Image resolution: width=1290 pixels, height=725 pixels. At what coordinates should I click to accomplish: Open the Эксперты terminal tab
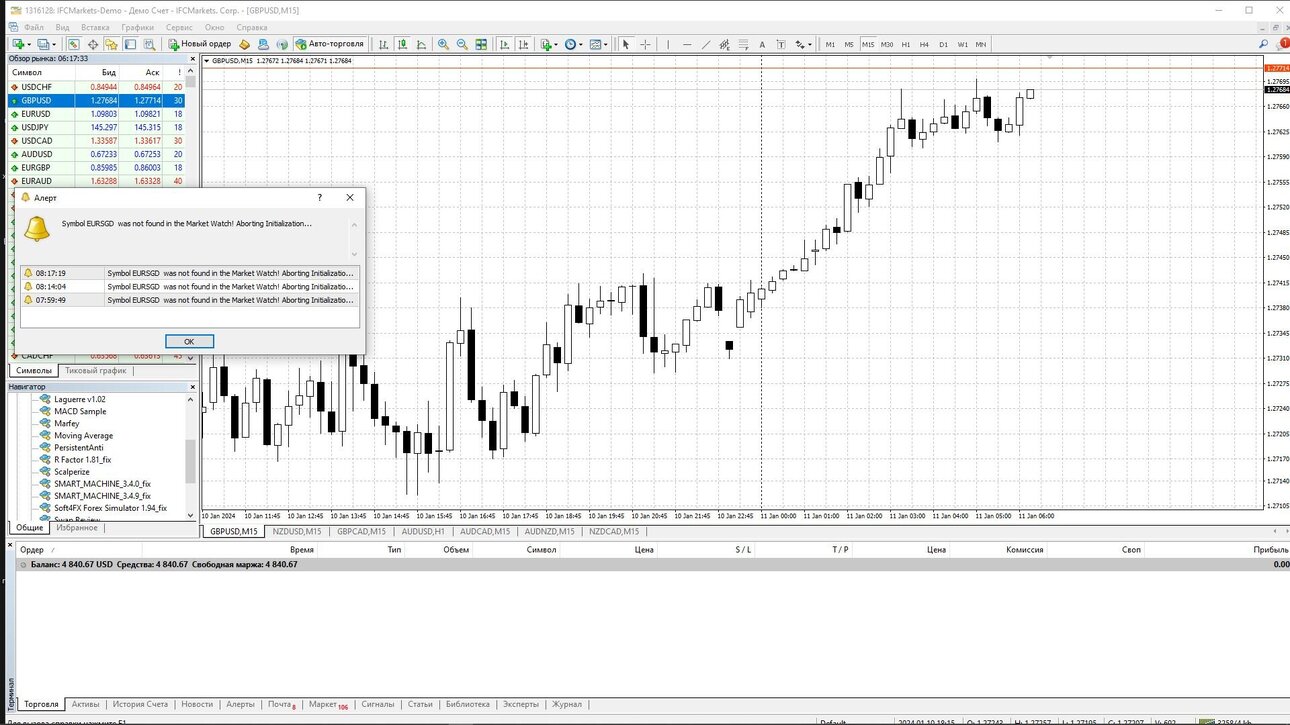point(521,704)
